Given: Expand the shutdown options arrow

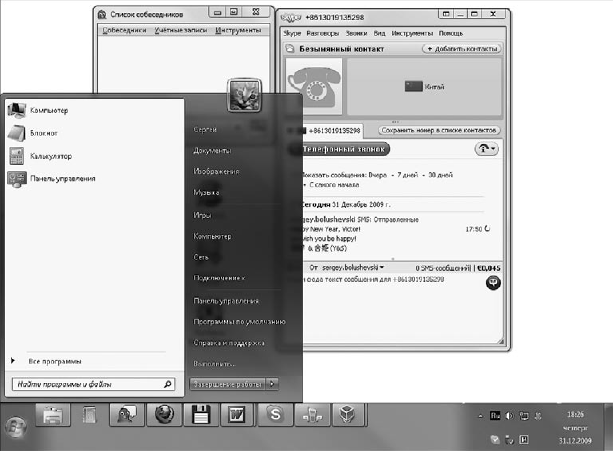Looking at the screenshot, I should point(273,383).
